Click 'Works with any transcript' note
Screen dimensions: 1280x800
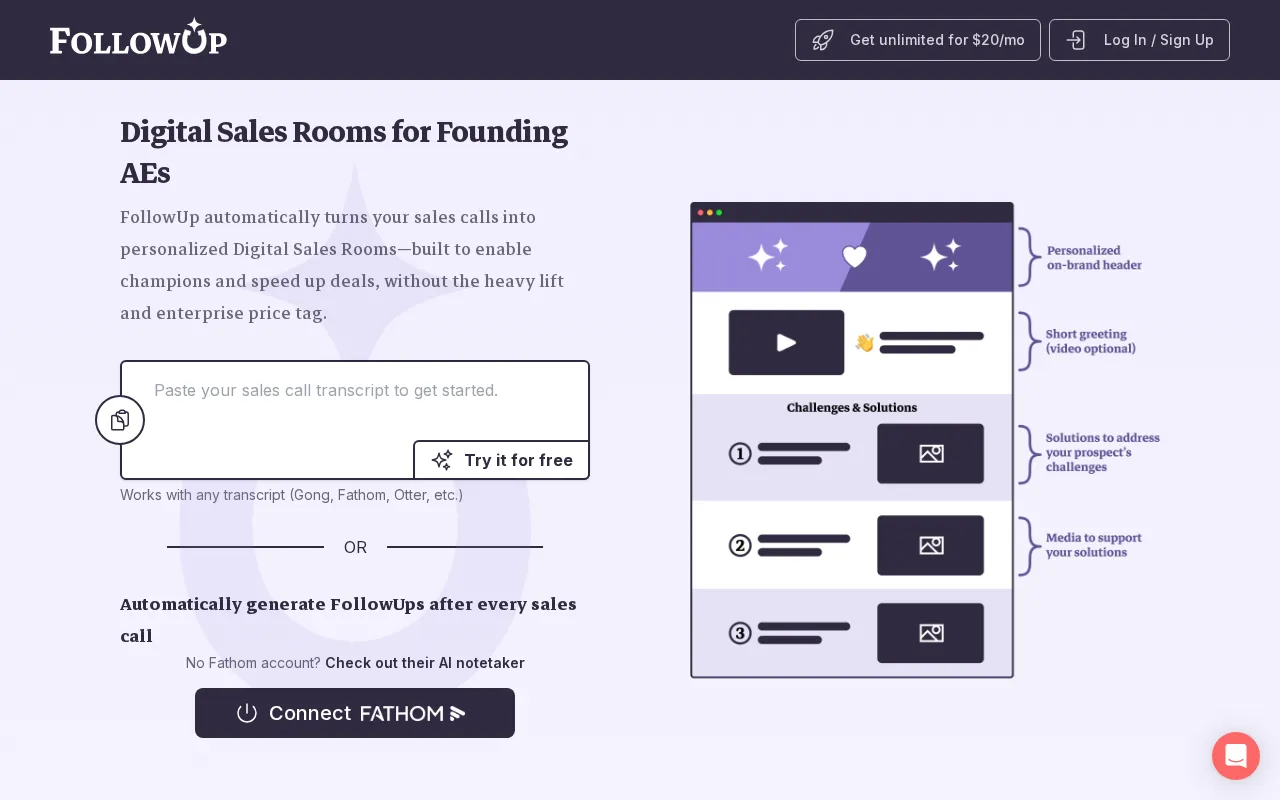[291, 495]
